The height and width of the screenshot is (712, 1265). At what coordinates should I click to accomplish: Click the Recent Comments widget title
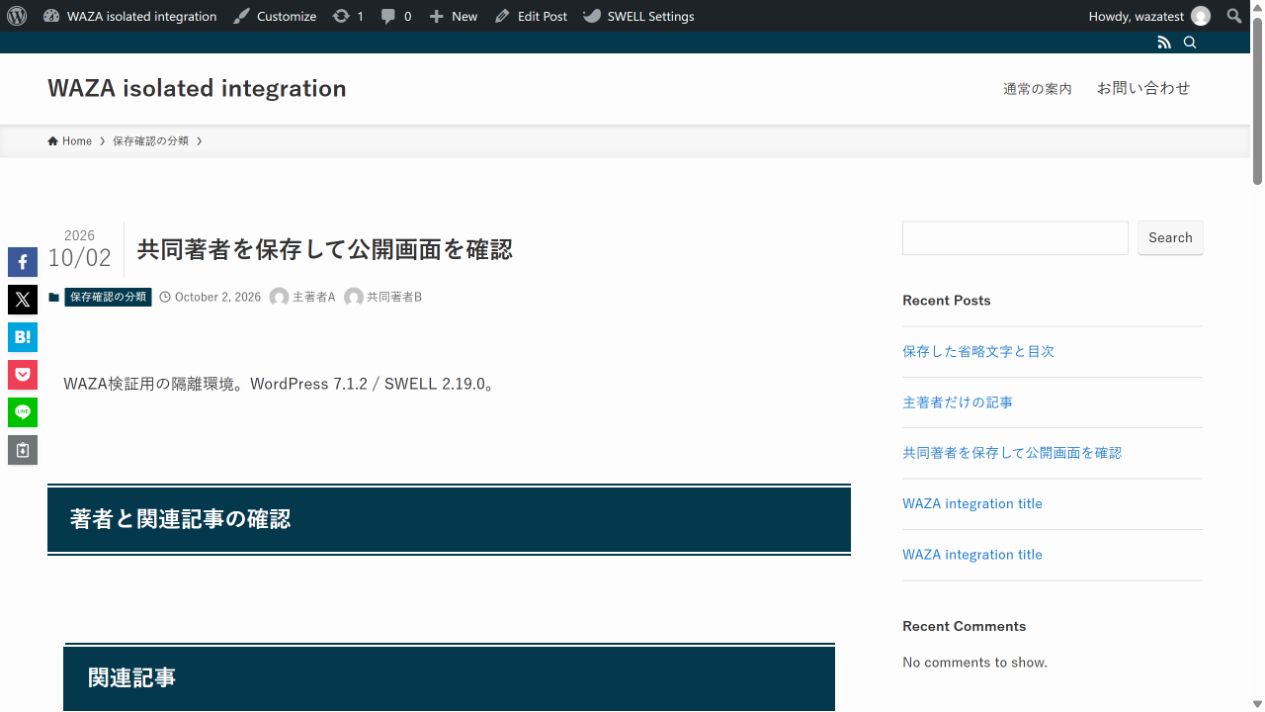coord(964,626)
